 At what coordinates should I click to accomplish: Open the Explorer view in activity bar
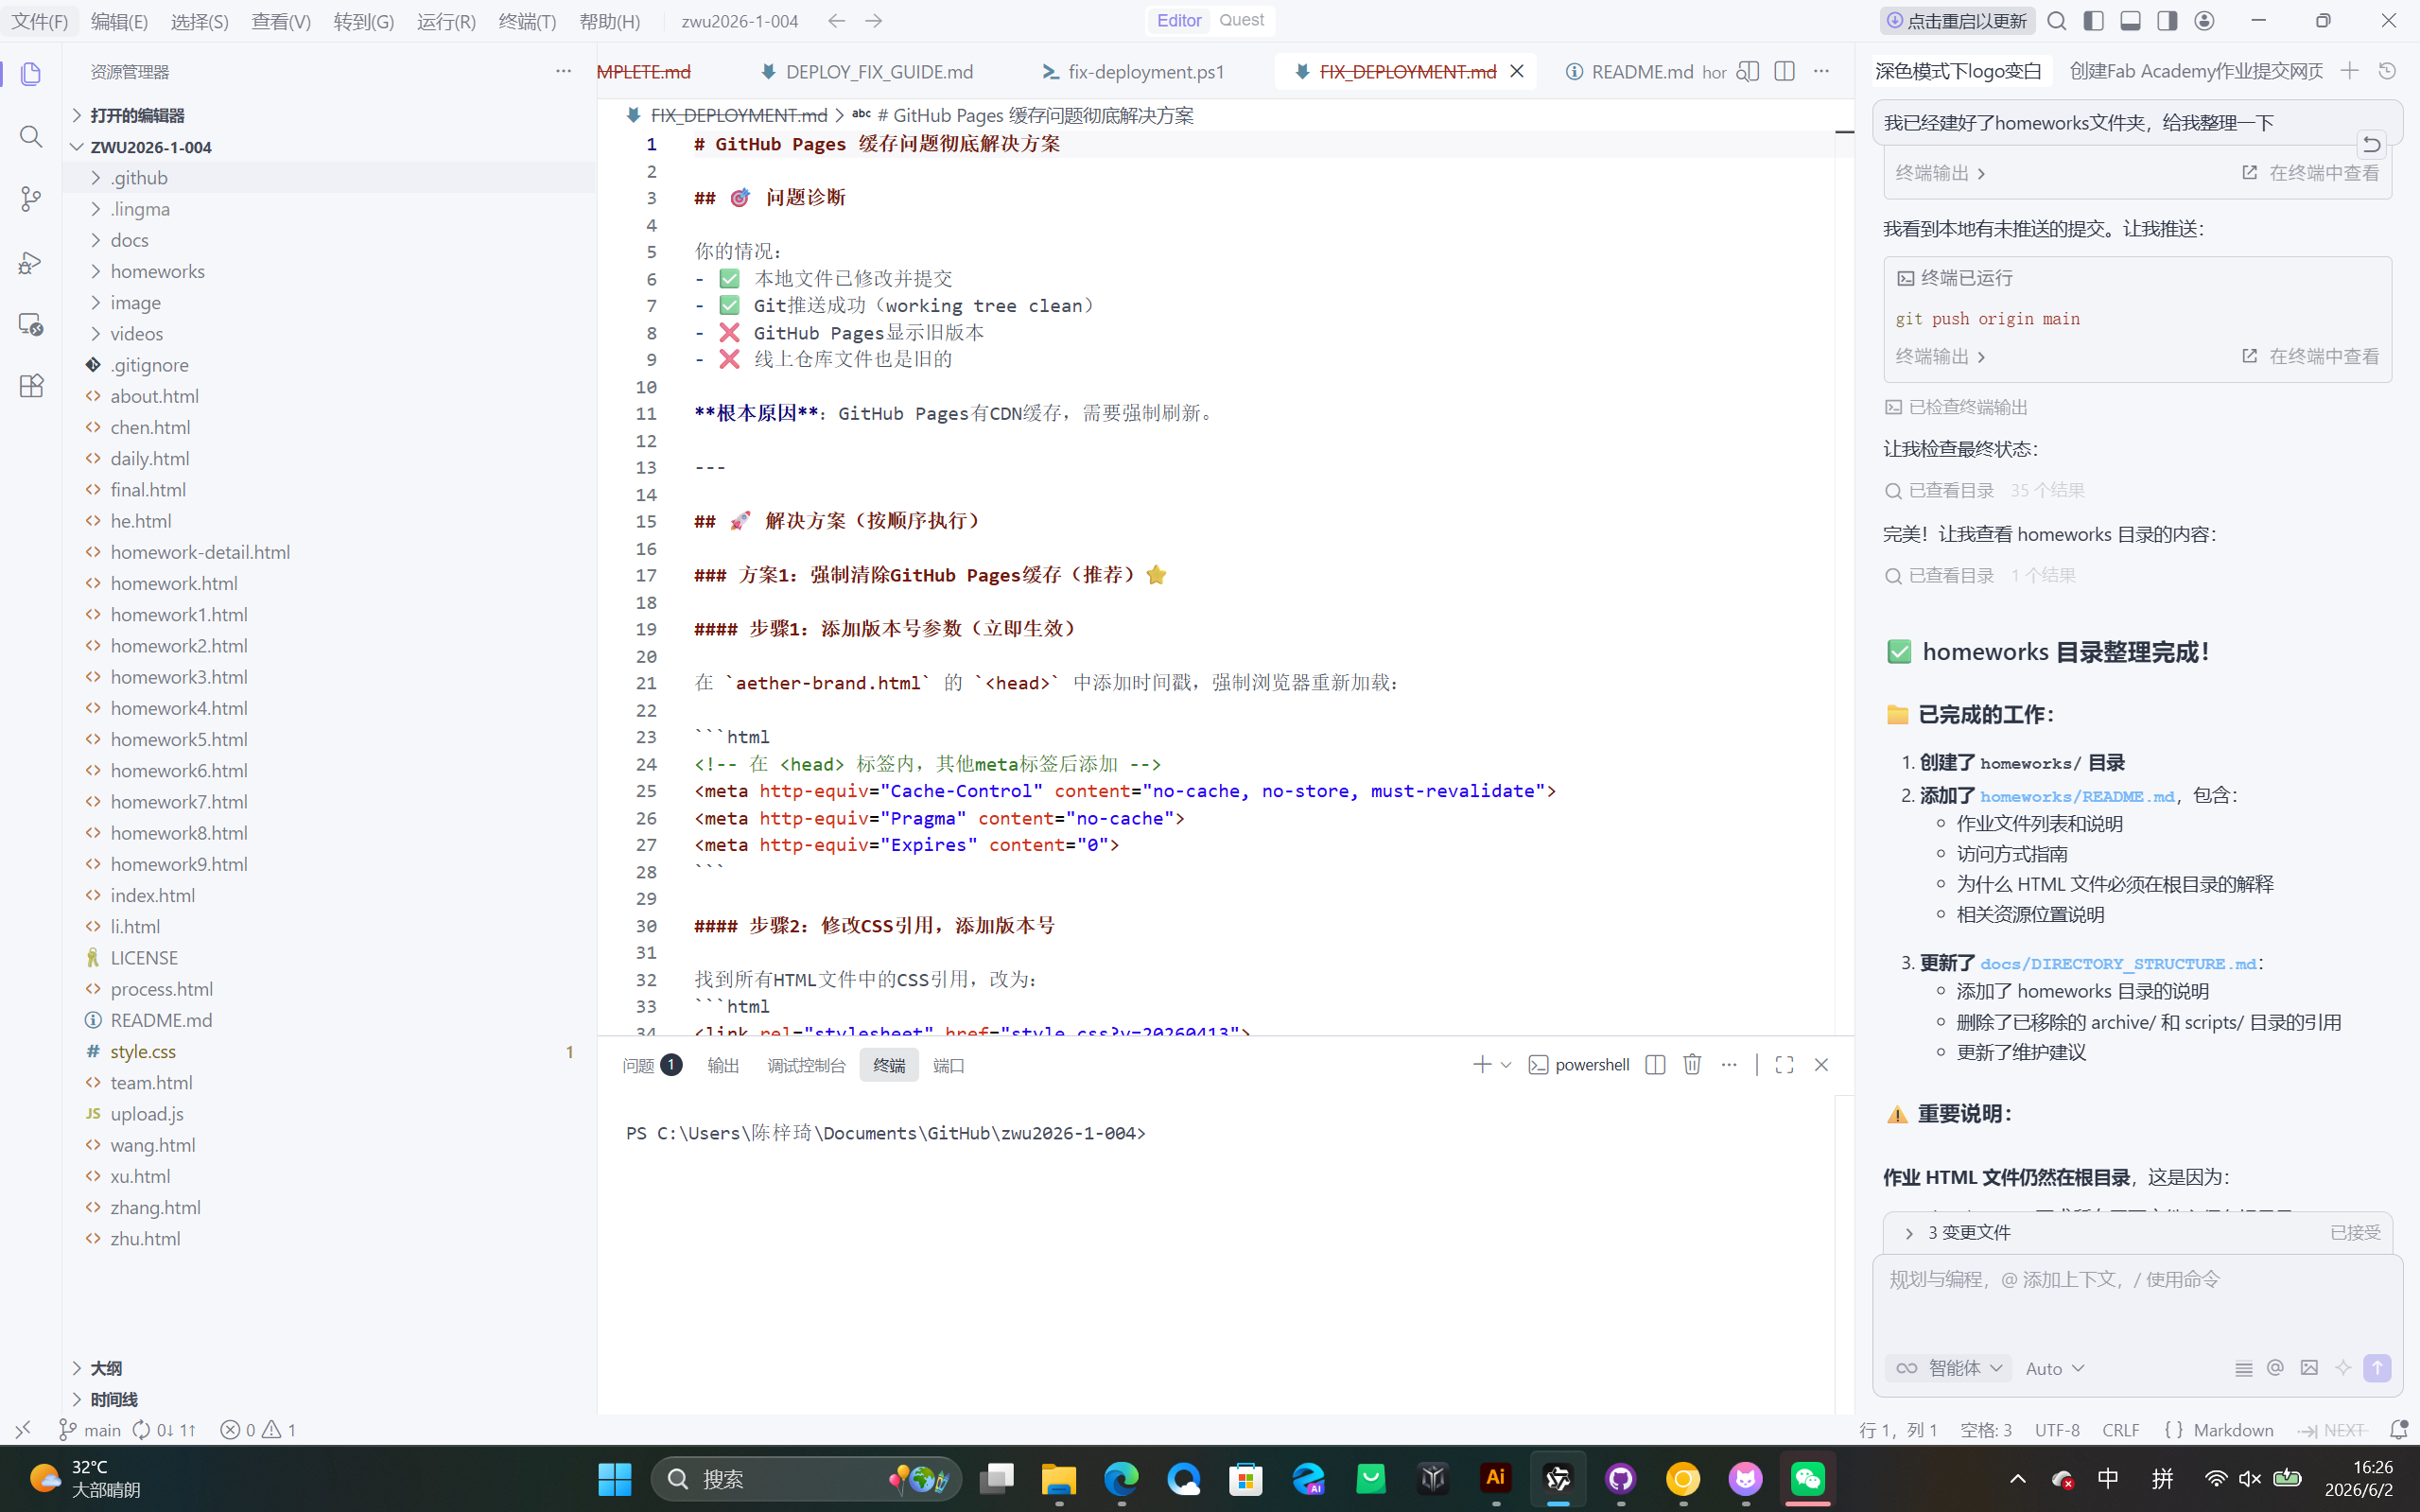pyautogui.click(x=31, y=74)
